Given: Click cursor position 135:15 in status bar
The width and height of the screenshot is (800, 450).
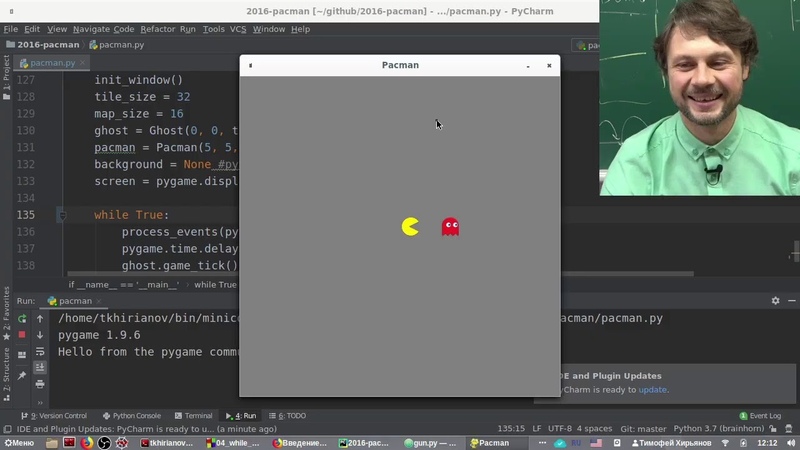Looking at the screenshot, I should coord(511,429).
